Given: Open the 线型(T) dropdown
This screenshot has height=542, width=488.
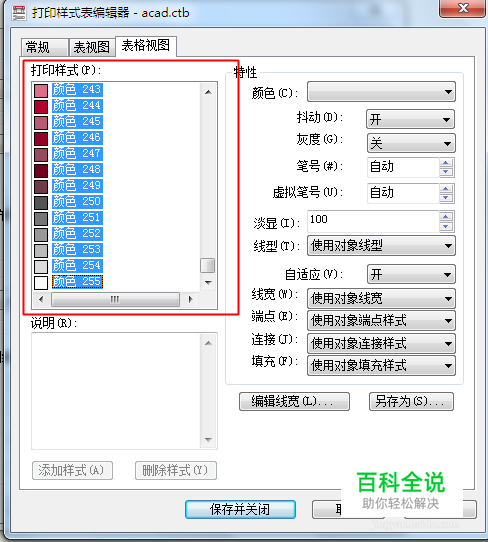Looking at the screenshot, I should point(381,246).
